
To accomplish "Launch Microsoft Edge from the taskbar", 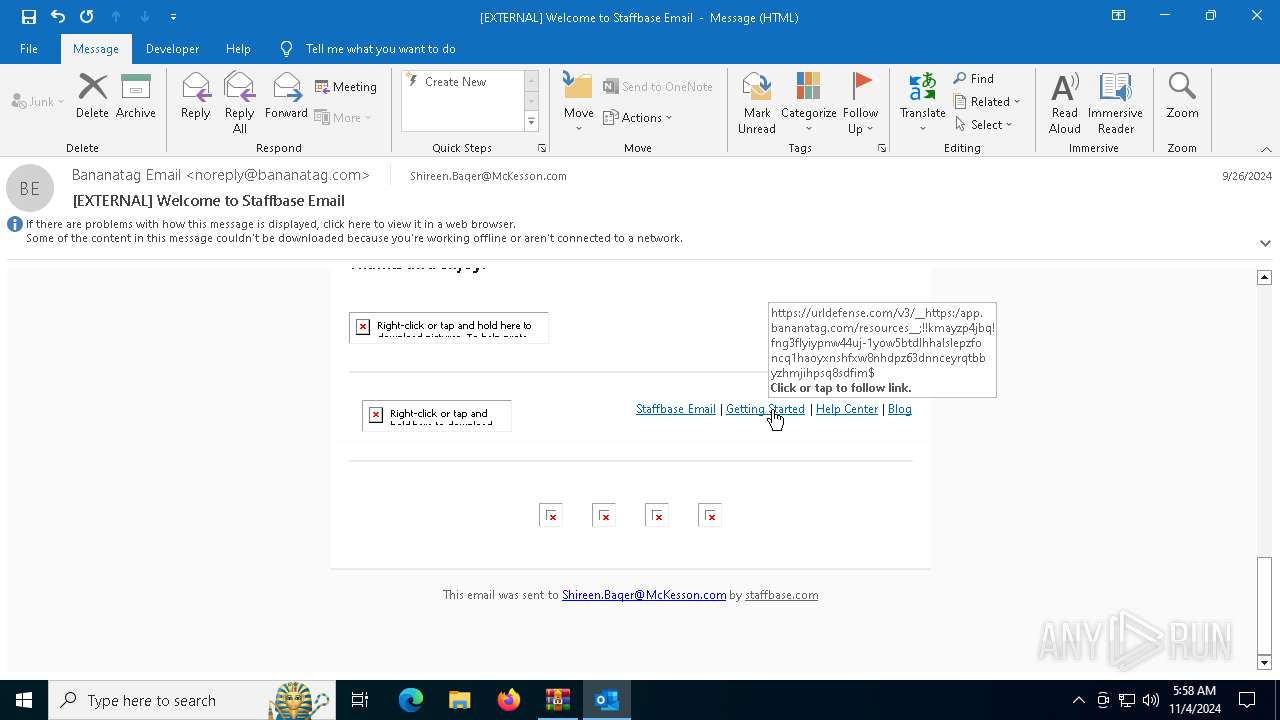I will pos(411,700).
